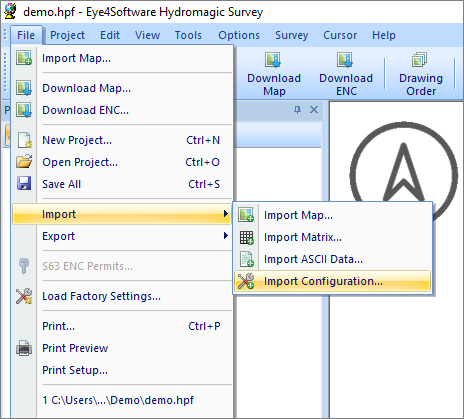Viewport: 464px width, 419px height.
Task: Select the Export menu entry
Action: click(122, 236)
